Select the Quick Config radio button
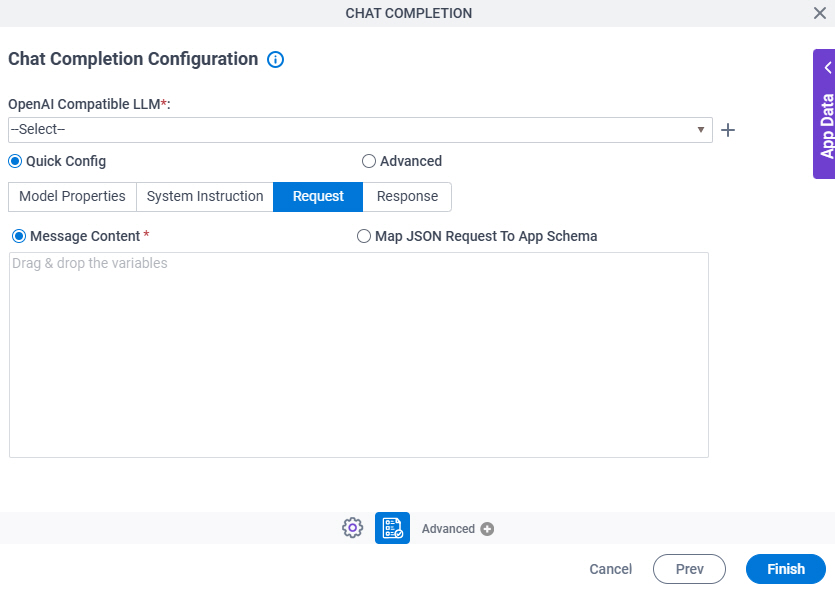 coord(15,161)
